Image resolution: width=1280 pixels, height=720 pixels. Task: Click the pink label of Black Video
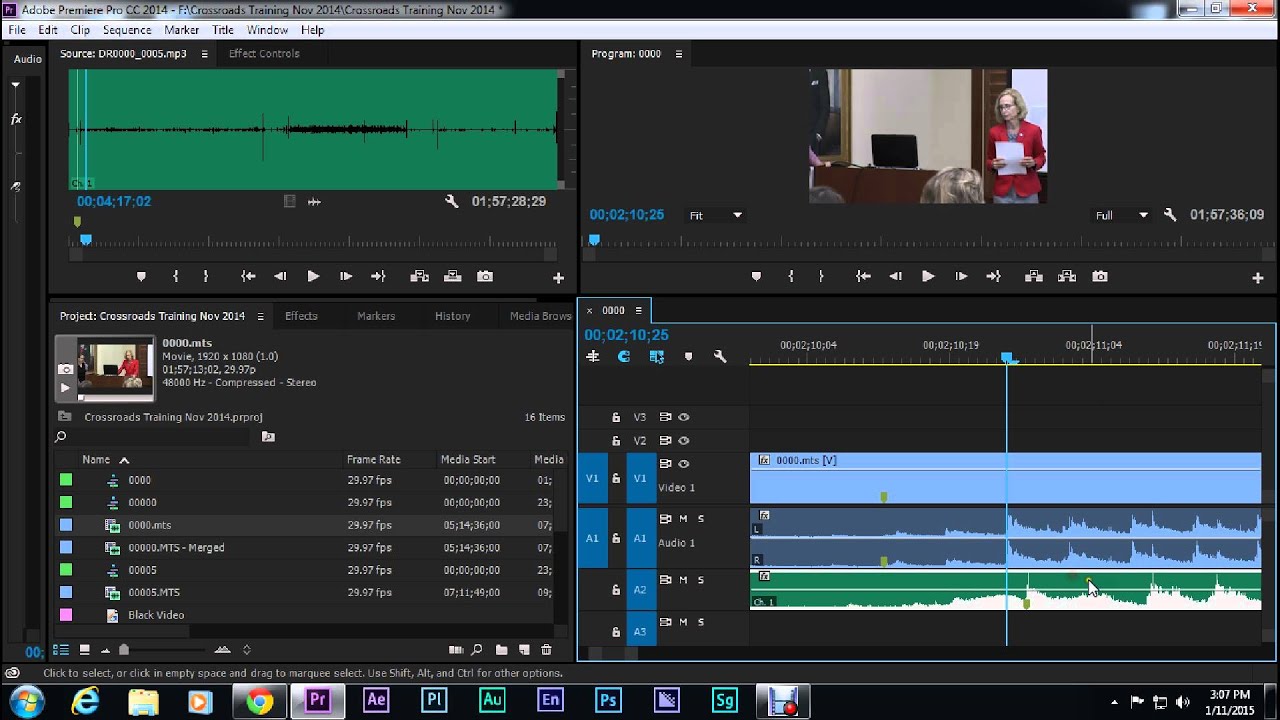tap(66, 615)
